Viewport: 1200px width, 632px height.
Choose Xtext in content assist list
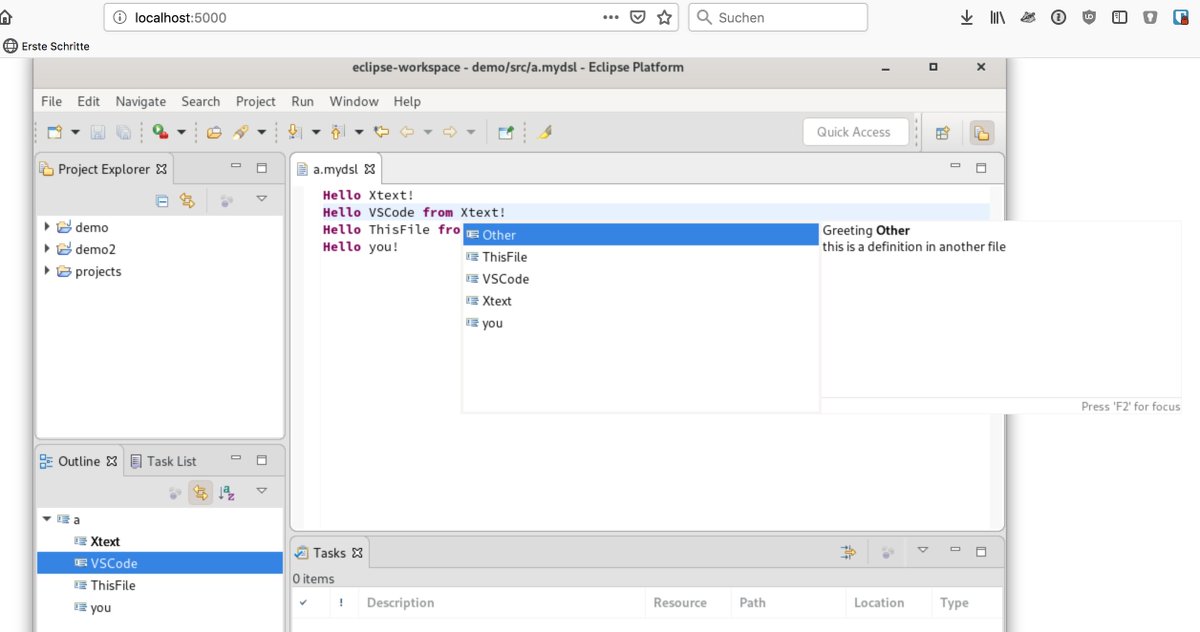pyautogui.click(x=640, y=301)
